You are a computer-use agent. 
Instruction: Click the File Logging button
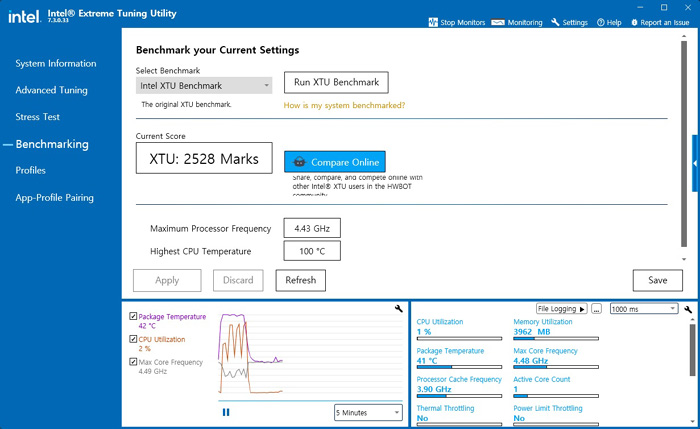coord(562,309)
